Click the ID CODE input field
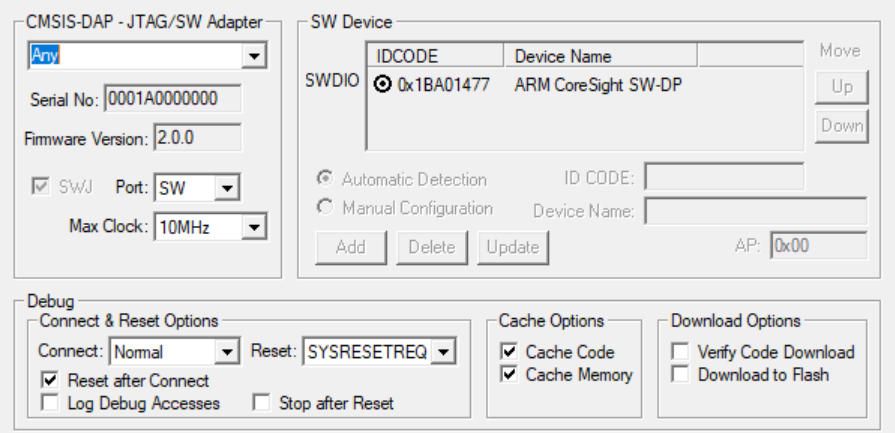The image size is (895, 433). pyautogui.click(x=724, y=177)
